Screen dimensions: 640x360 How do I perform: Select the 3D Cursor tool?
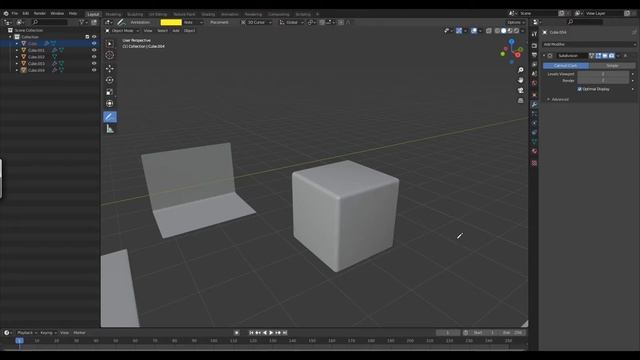[110, 55]
